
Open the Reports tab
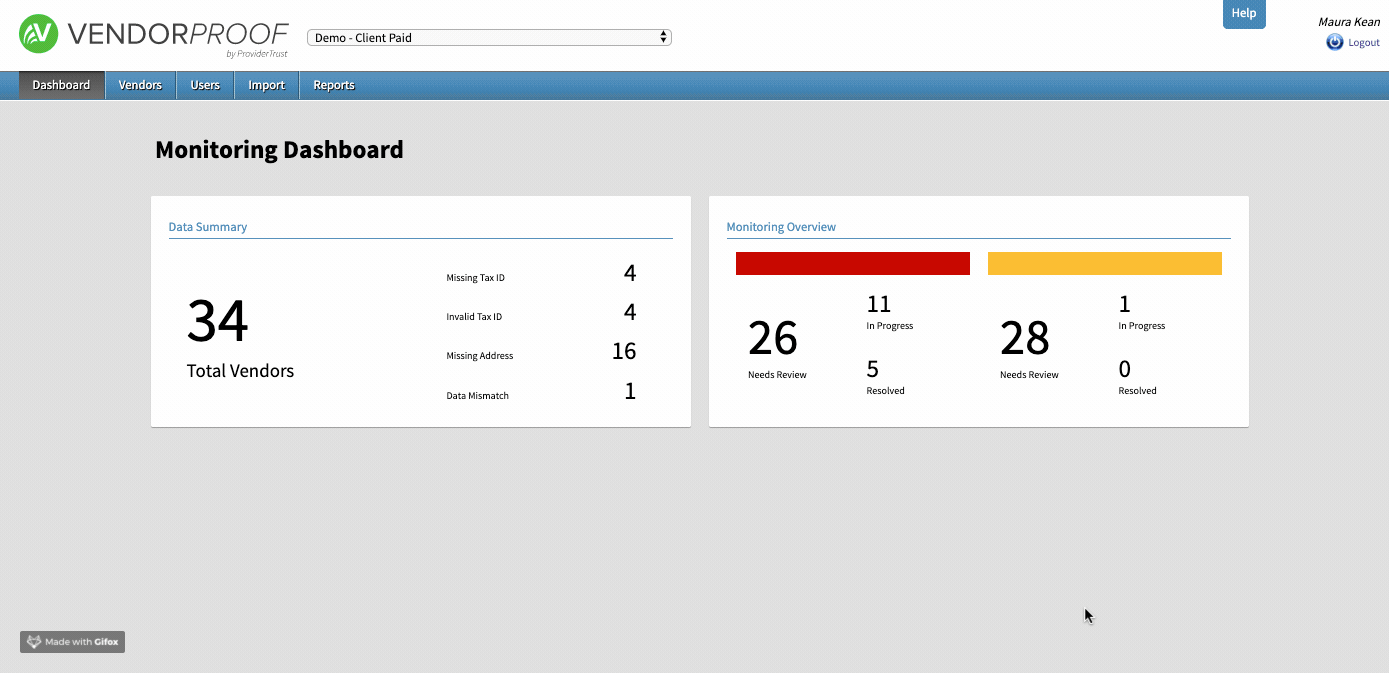[x=334, y=85]
